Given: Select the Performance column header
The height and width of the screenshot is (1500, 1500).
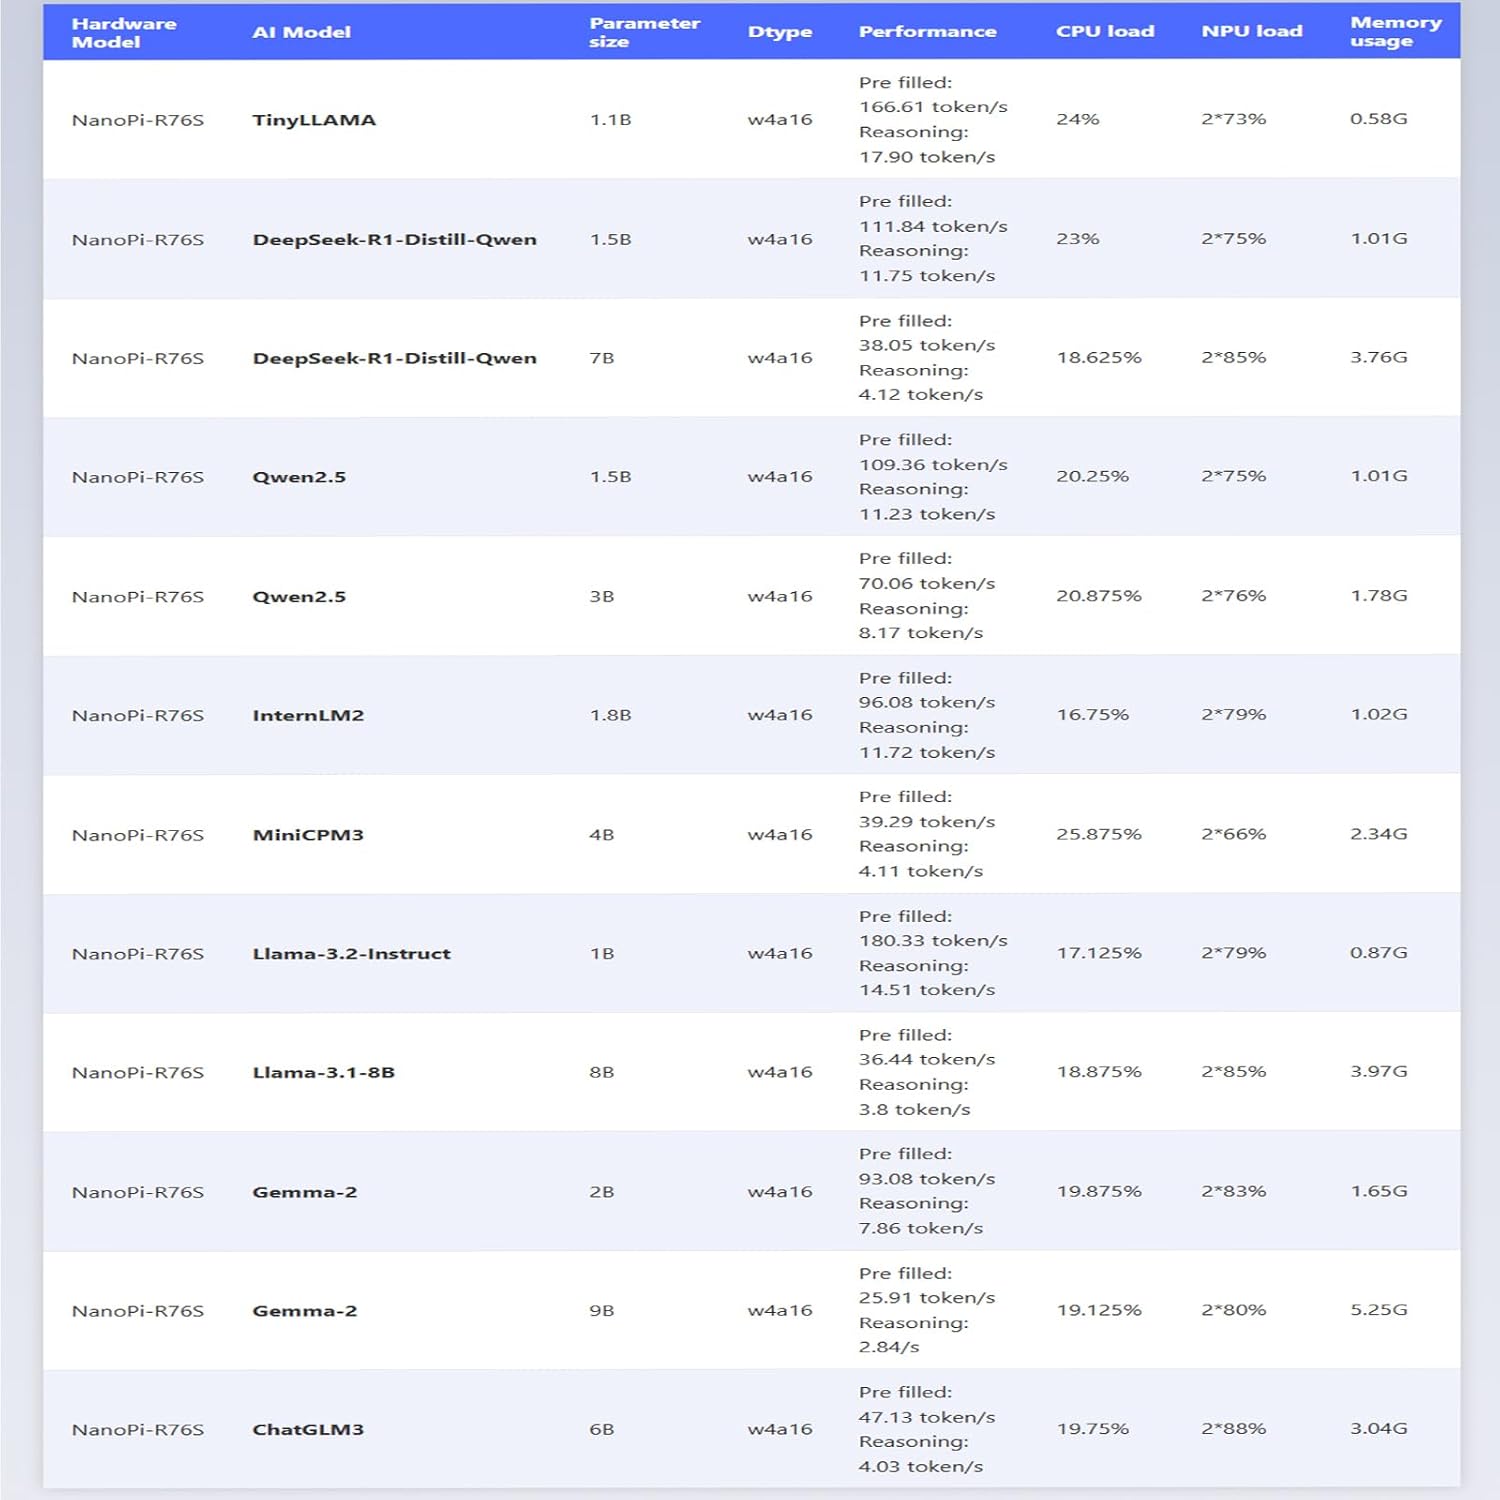Looking at the screenshot, I should [x=927, y=32].
